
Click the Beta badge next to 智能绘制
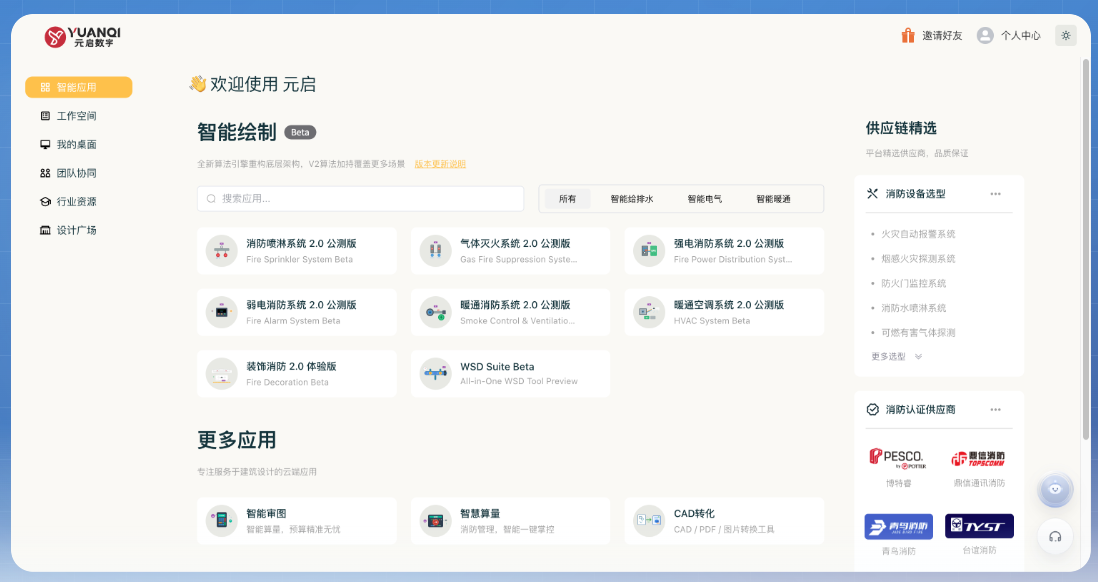click(x=300, y=132)
